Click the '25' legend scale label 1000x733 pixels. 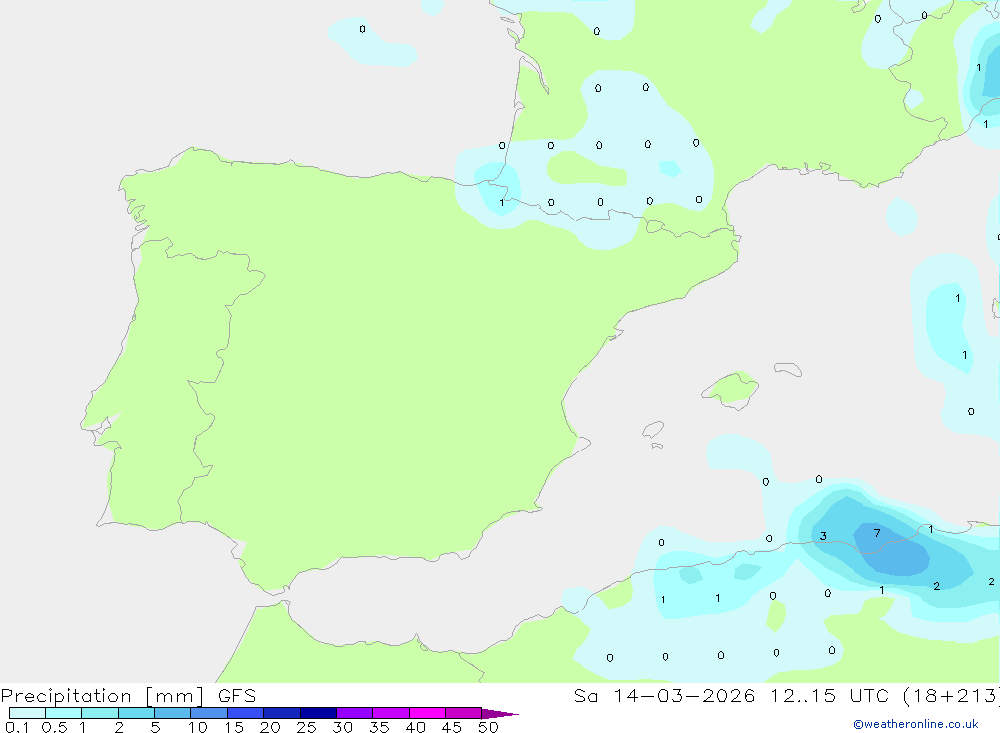(307, 727)
